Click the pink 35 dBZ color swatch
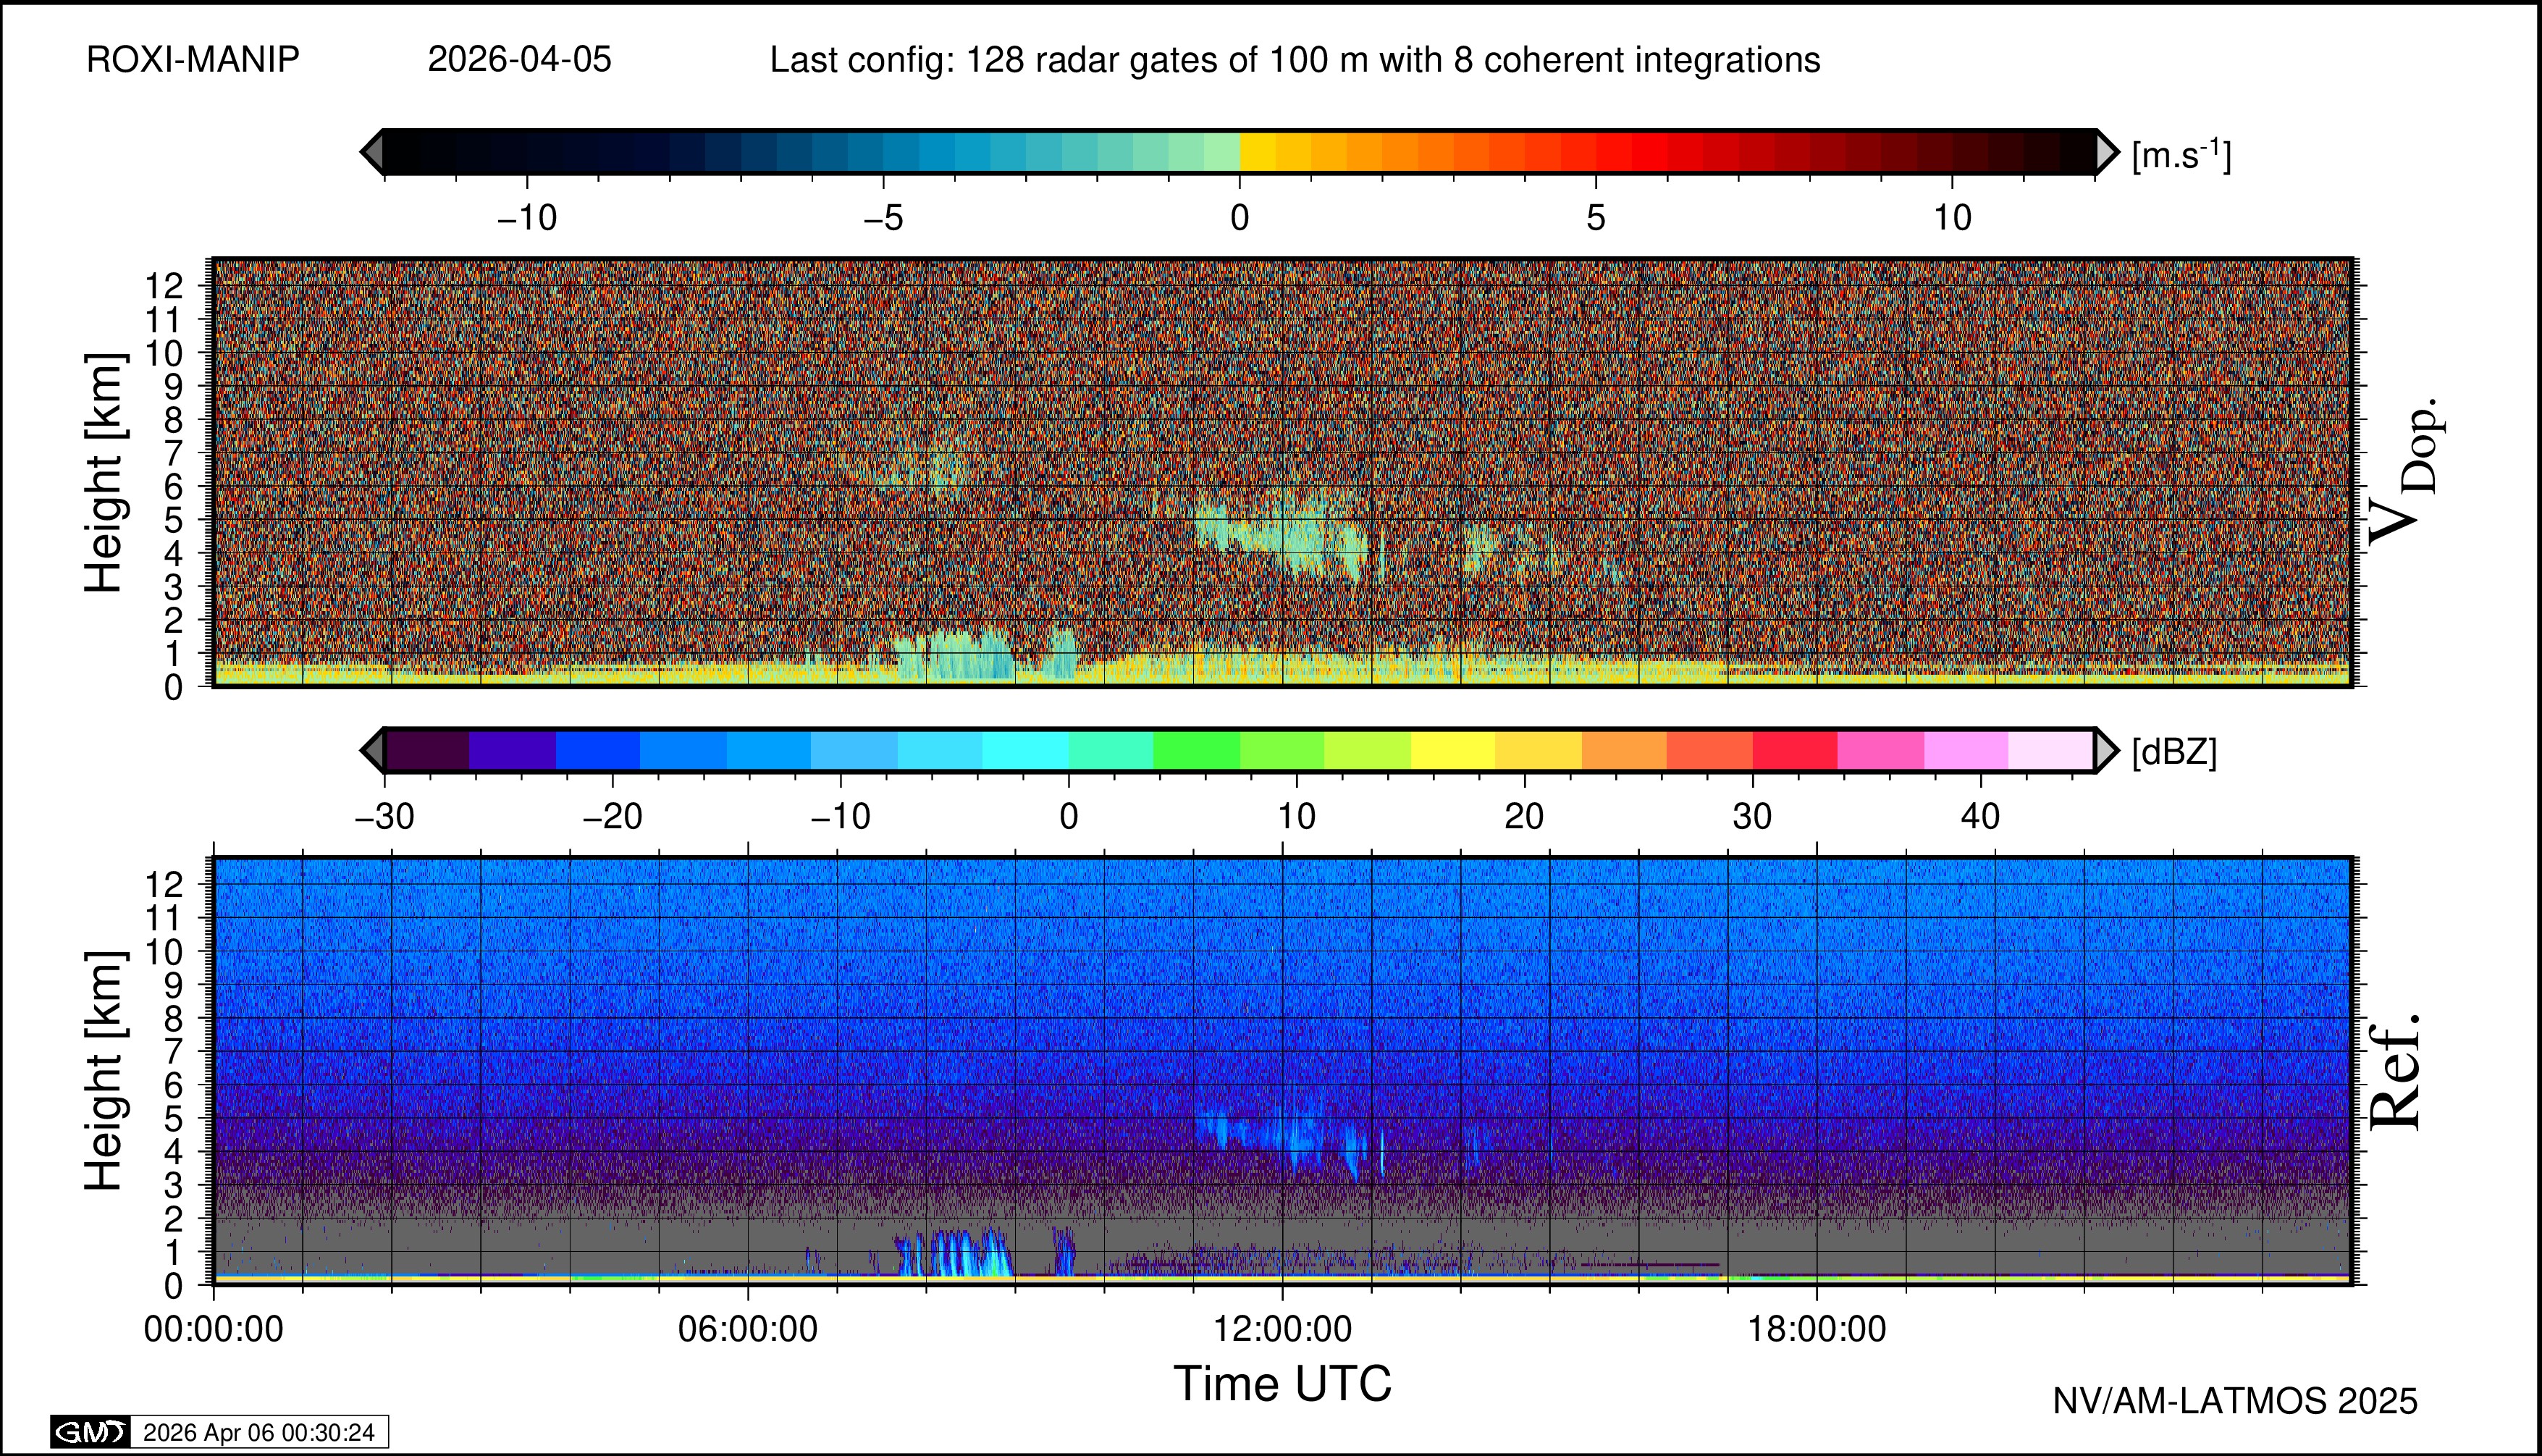This screenshot has width=2542, height=1456. (1880, 750)
